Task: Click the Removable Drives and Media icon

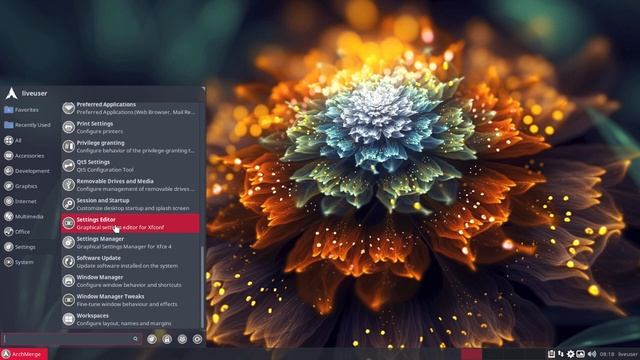Action: pyautogui.click(x=69, y=185)
